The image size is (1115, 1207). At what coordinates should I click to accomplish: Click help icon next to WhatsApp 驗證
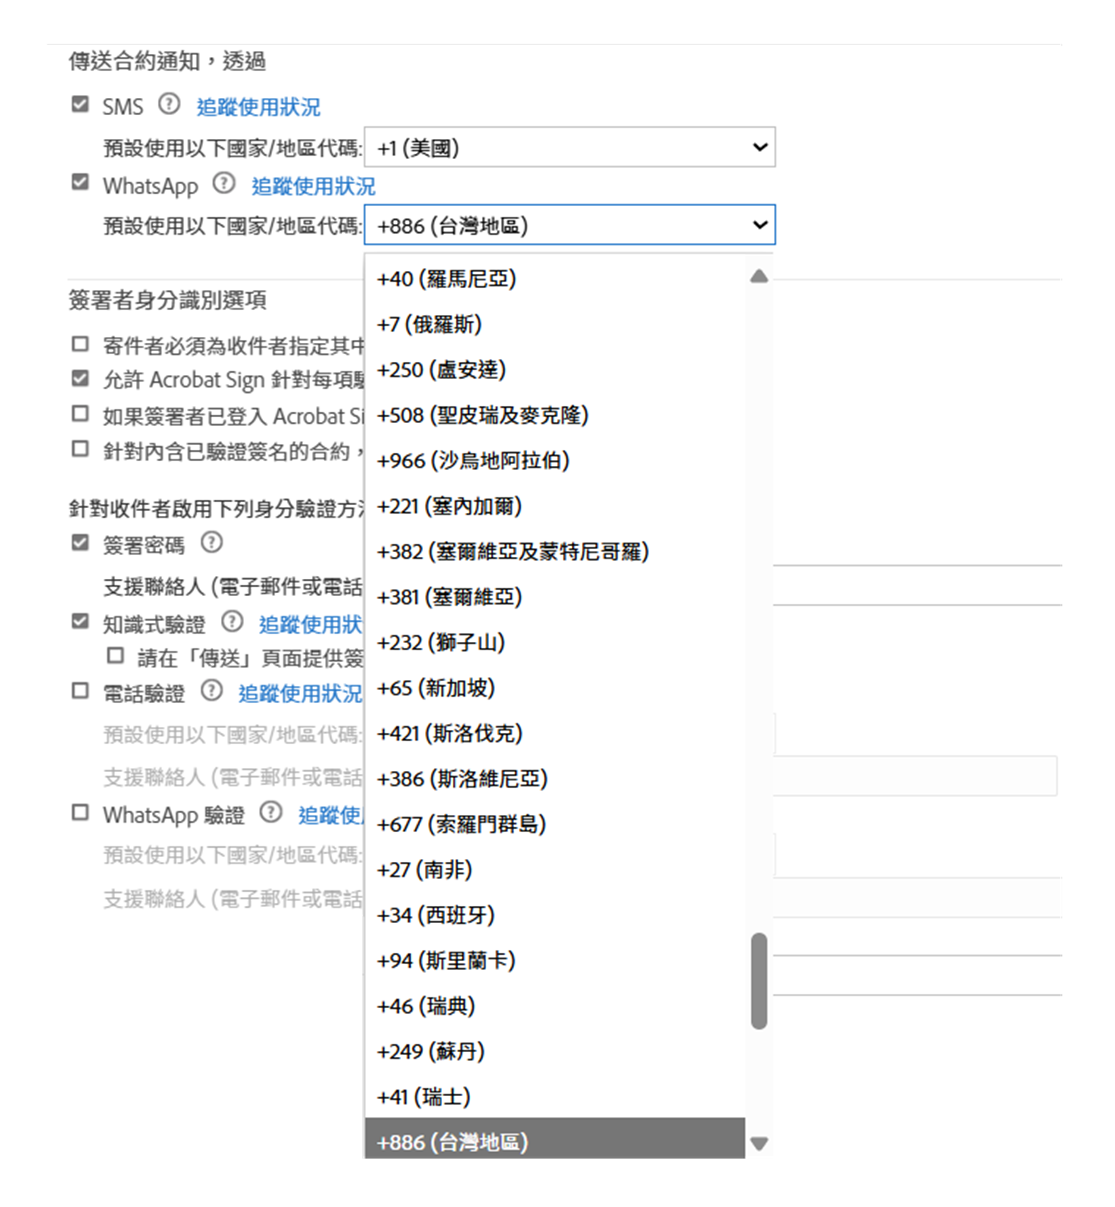271,812
